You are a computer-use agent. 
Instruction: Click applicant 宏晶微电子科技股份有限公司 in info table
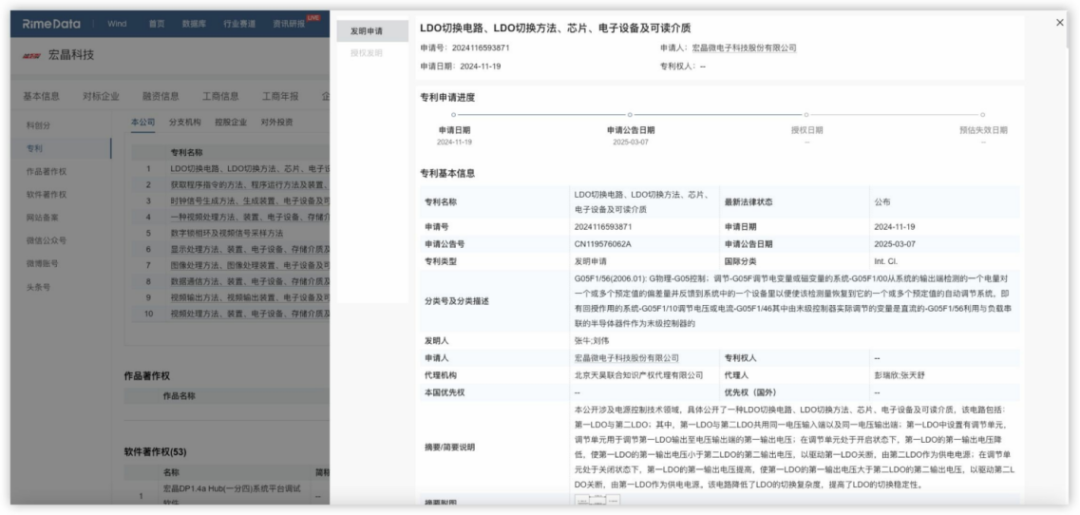tap(626, 358)
